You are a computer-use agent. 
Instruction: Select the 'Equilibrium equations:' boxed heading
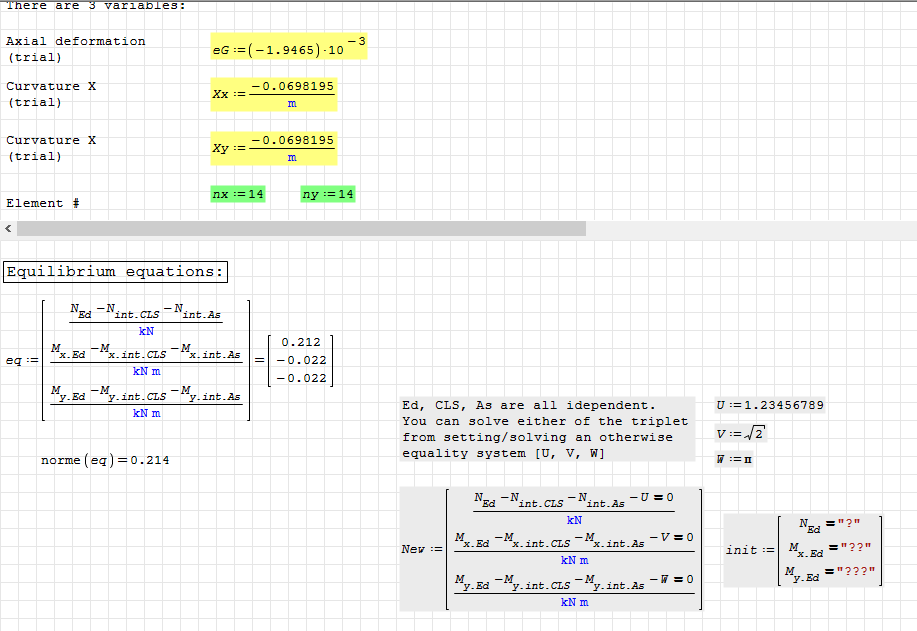pyautogui.click(x=116, y=272)
